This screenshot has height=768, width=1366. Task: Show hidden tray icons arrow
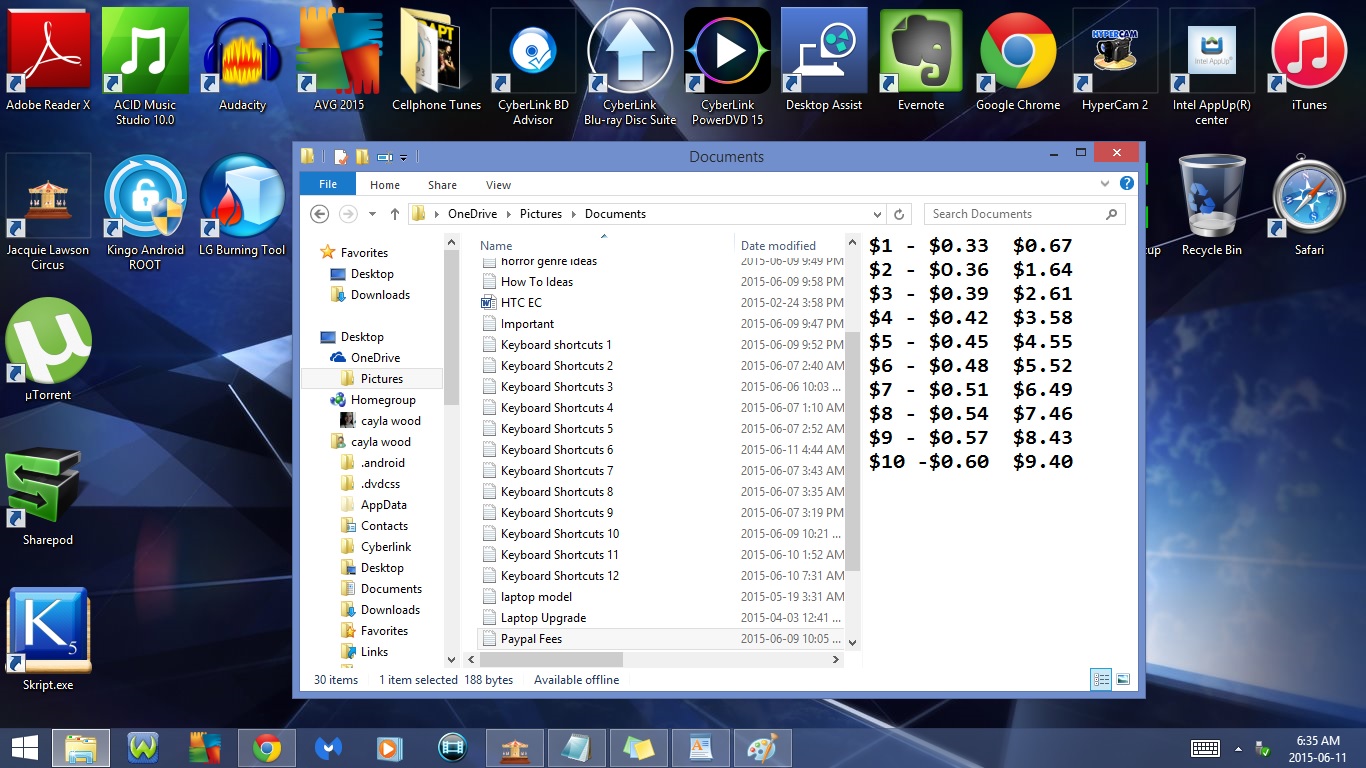(x=1238, y=748)
